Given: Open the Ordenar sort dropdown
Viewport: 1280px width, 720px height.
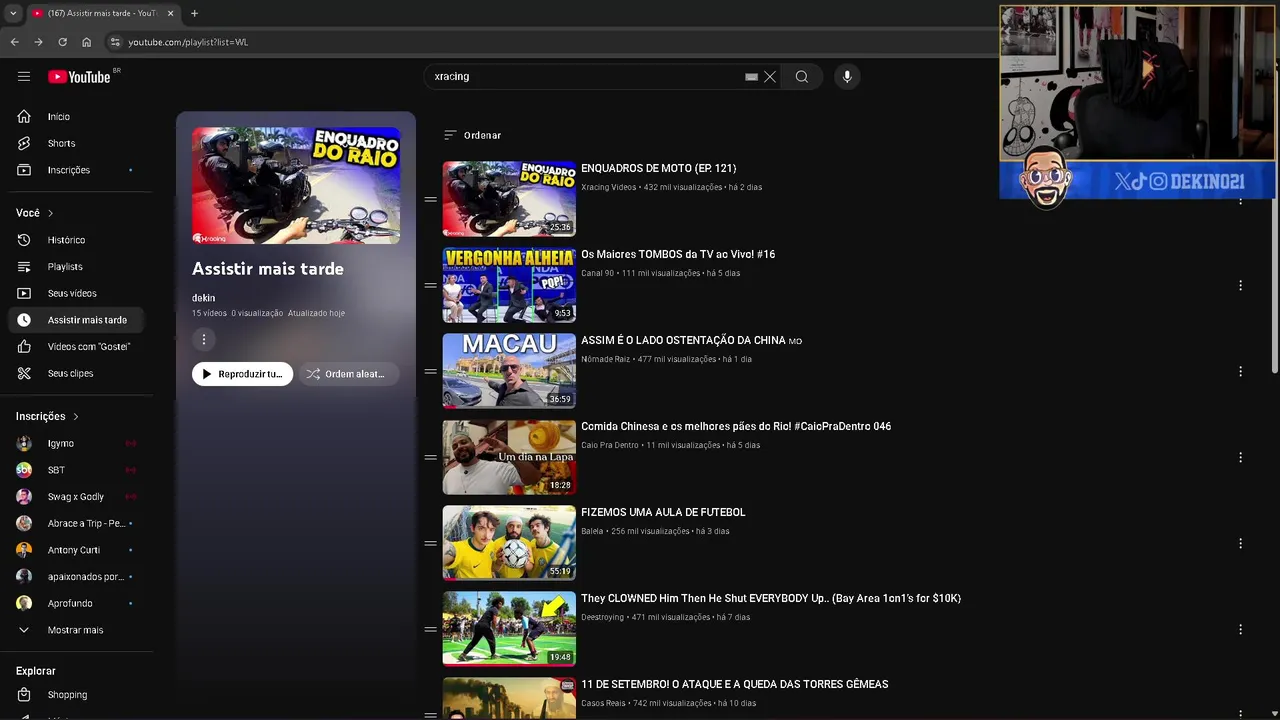Looking at the screenshot, I should coord(472,135).
